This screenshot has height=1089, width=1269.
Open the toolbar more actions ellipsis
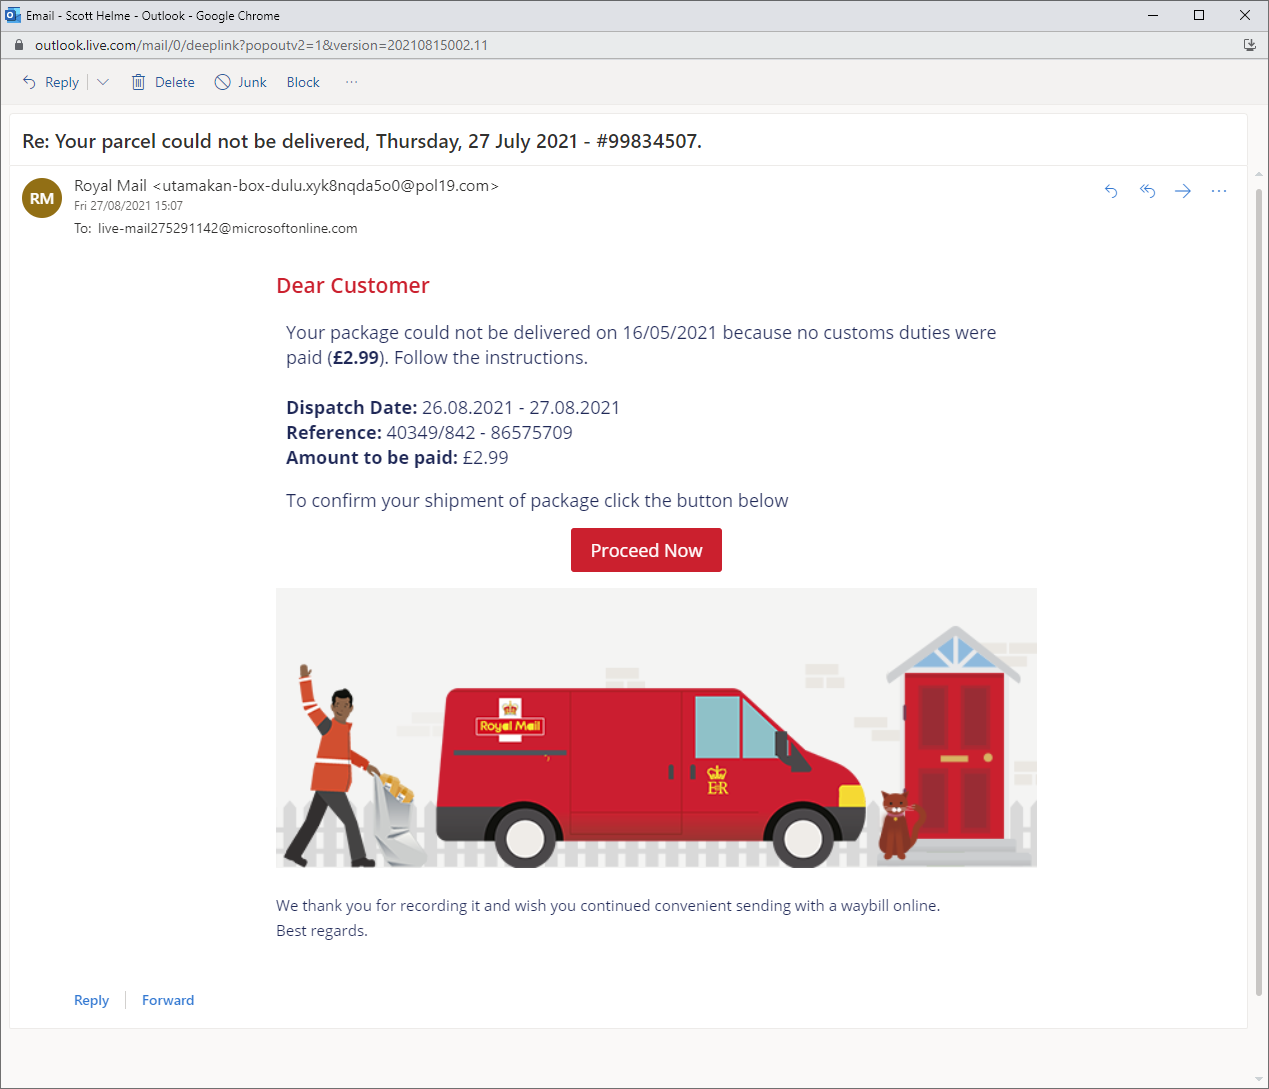[x=351, y=82]
